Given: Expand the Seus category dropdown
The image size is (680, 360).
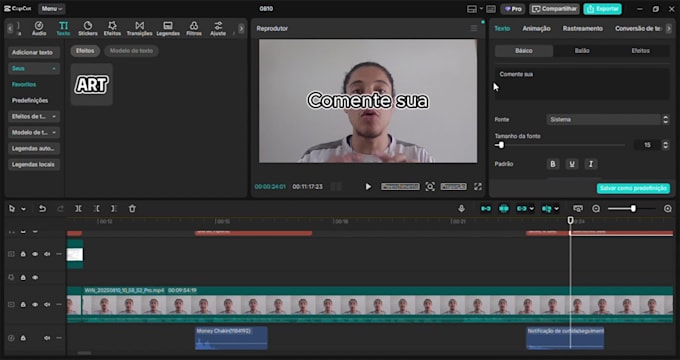Looking at the screenshot, I should tap(33, 69).
